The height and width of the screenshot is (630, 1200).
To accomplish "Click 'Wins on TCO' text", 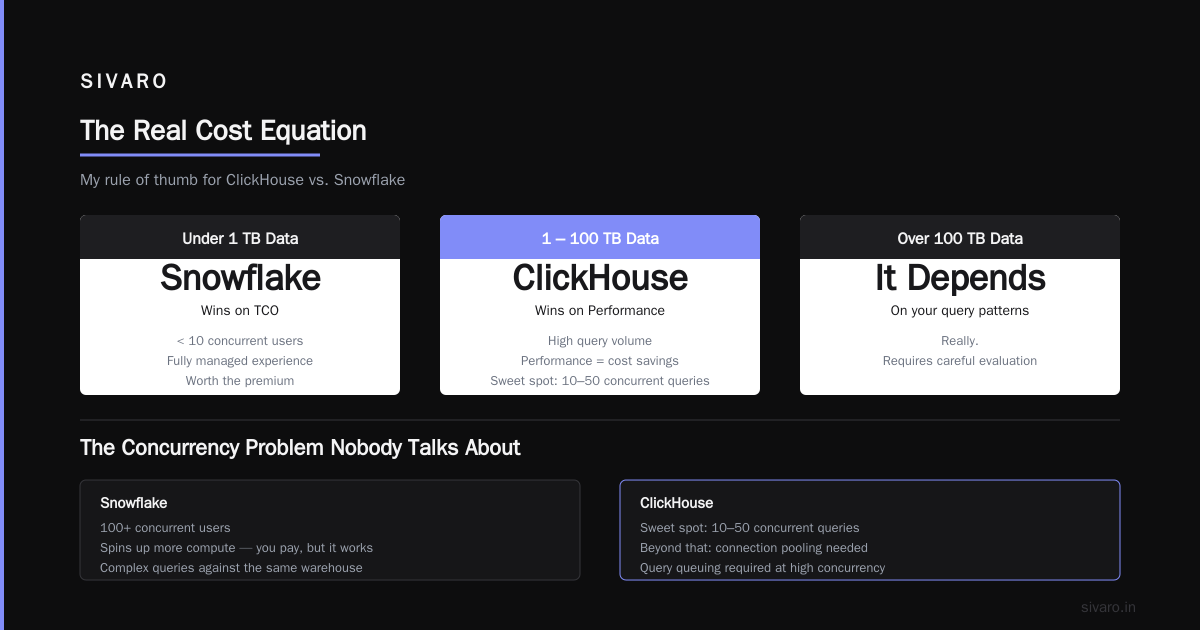I will coord(240,311).
